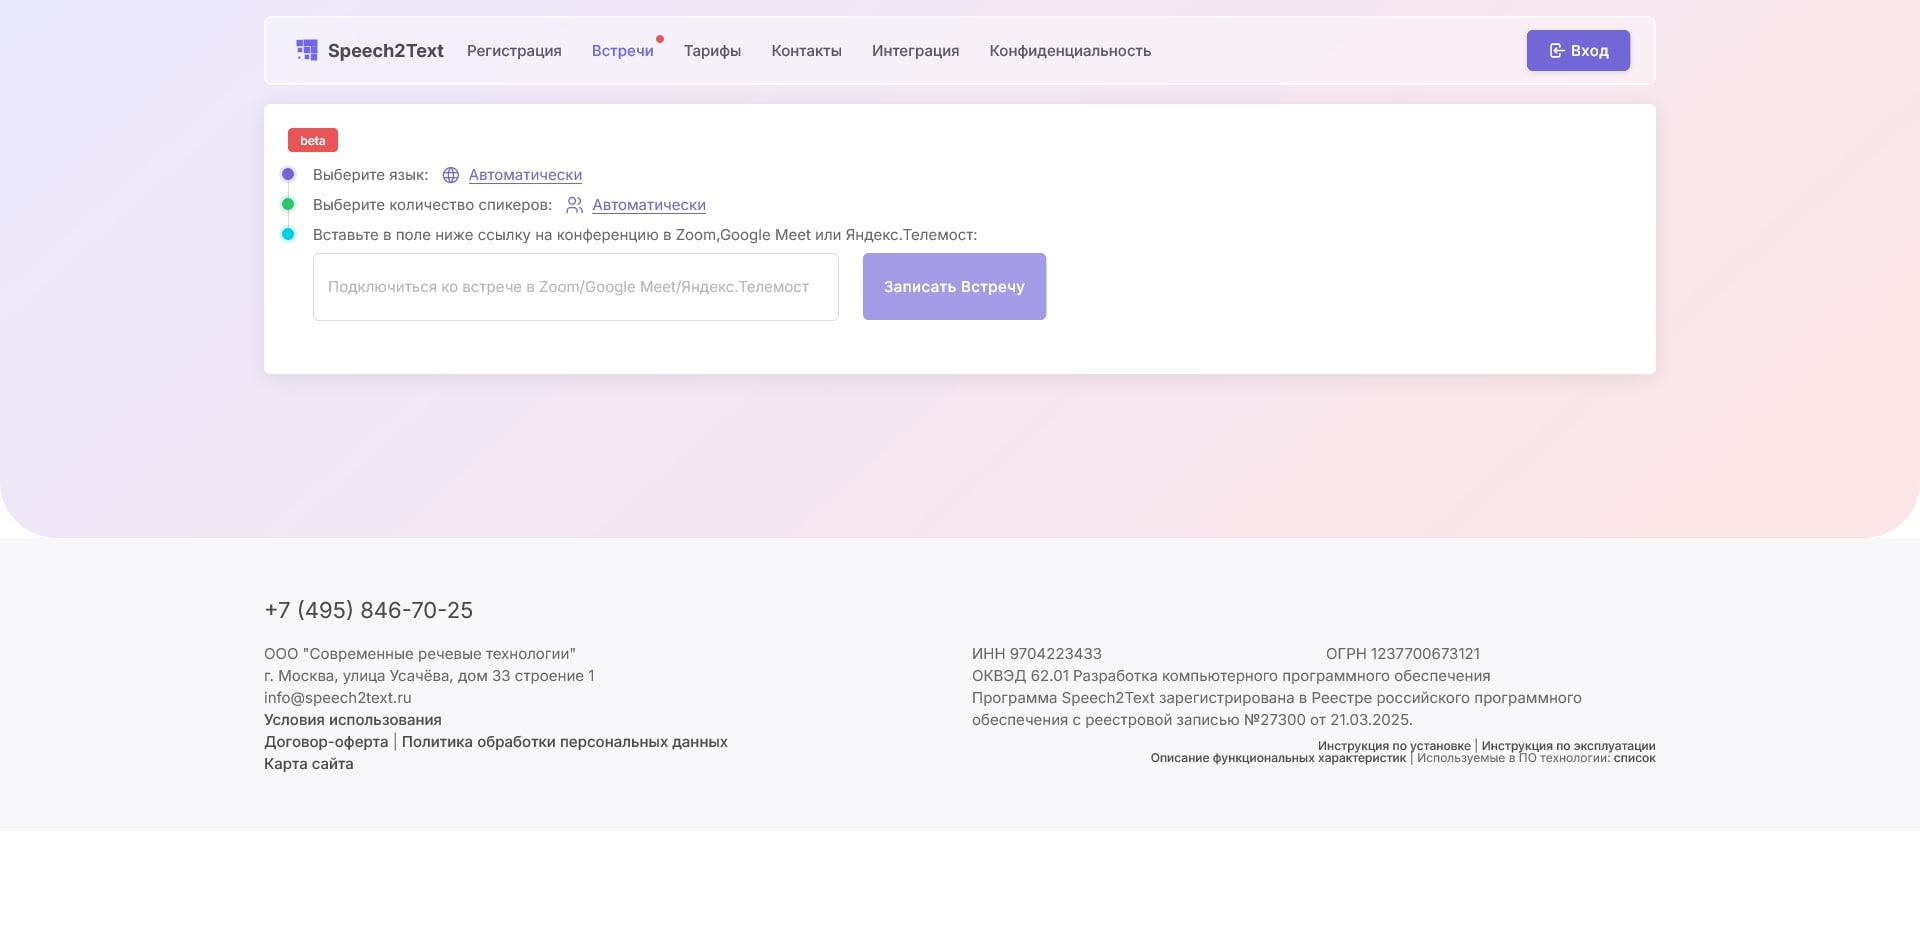
Task: Open speaker count dropdown set to Автоматически
Action: [649, 205]
